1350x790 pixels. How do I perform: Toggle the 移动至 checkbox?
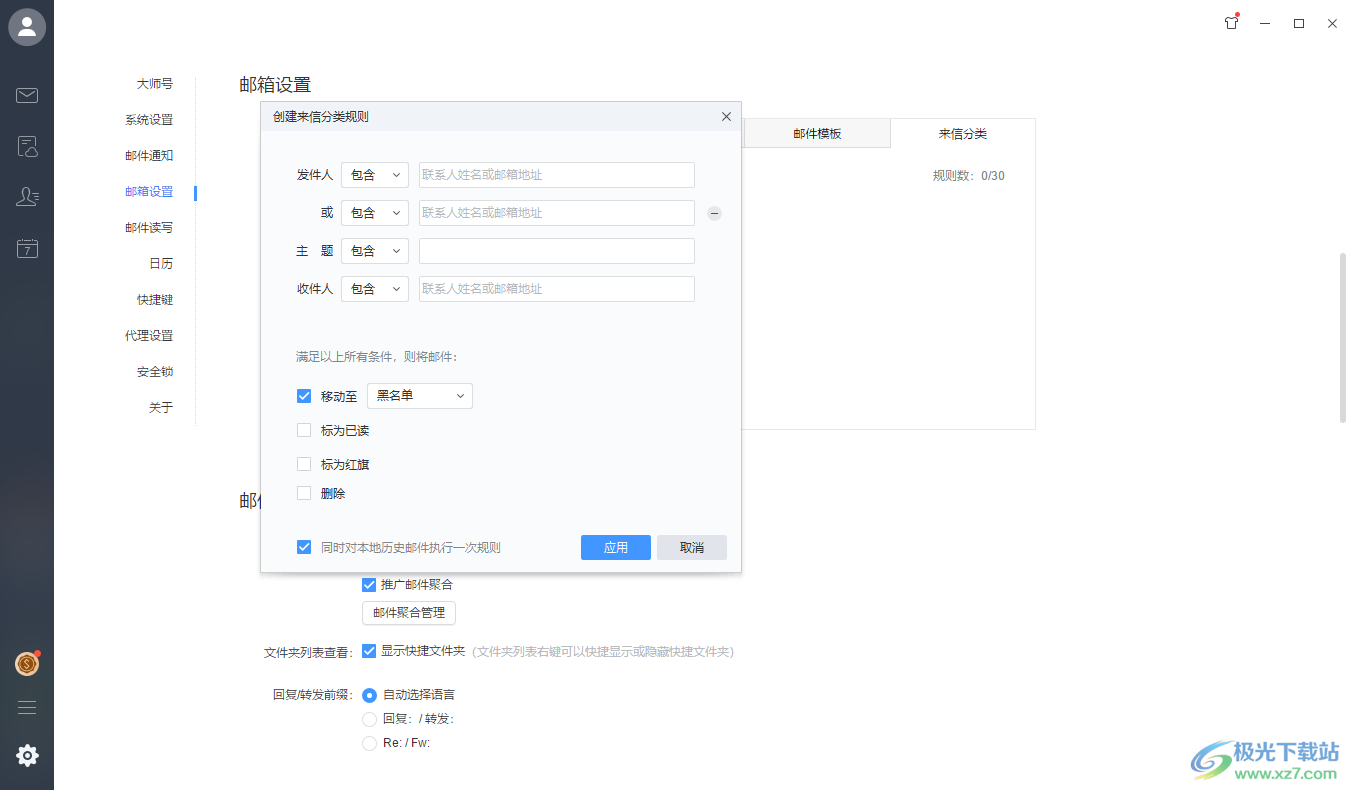tap(304, 396)
